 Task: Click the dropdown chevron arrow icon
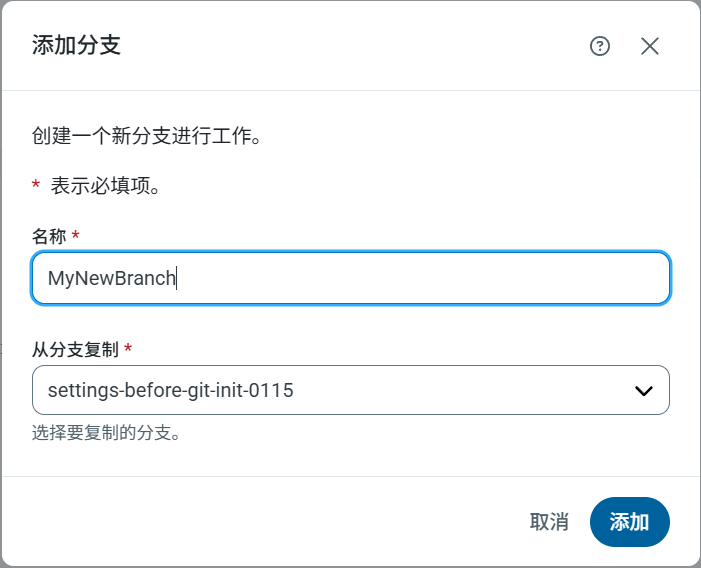(x=644, y=391)
